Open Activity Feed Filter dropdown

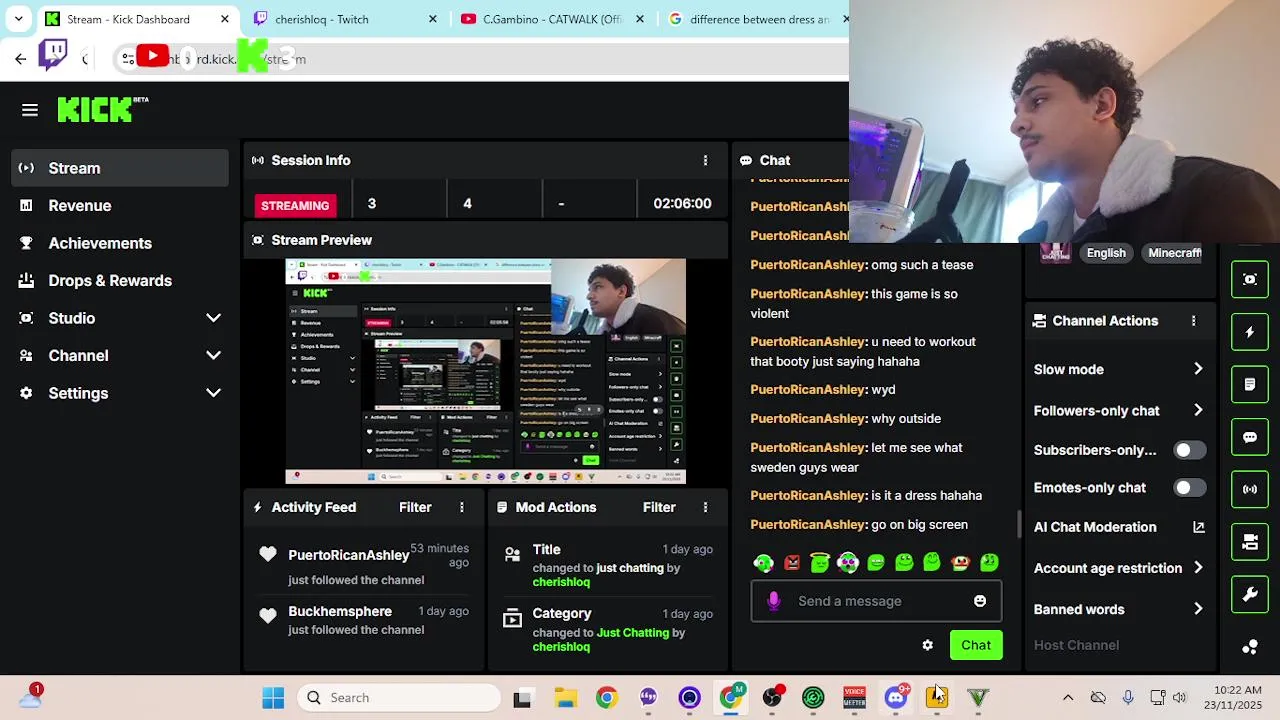click(x=415, y=507)
